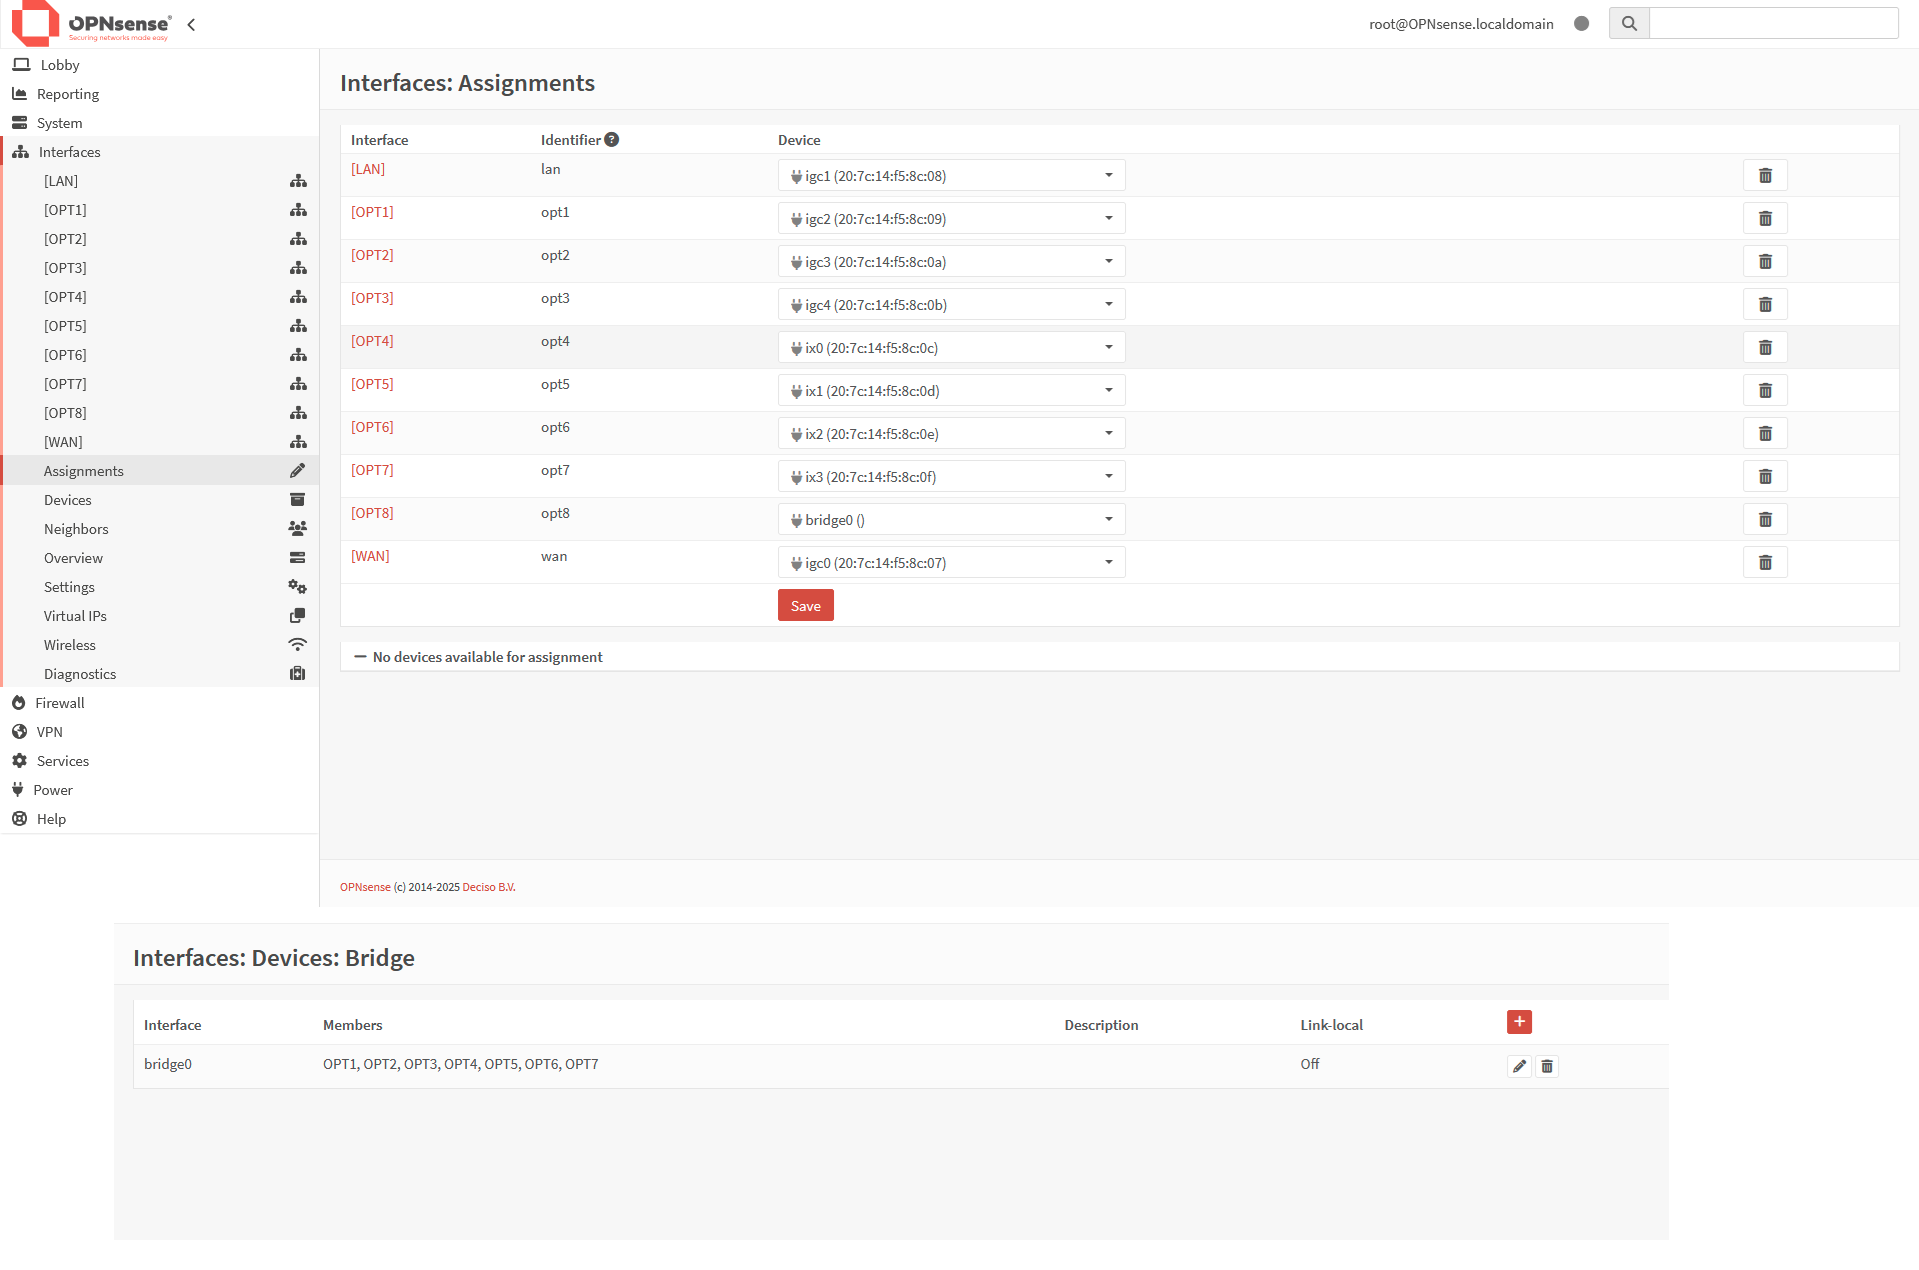
Task: Follow the OPNsense footer link
Action: click(365, 887)
